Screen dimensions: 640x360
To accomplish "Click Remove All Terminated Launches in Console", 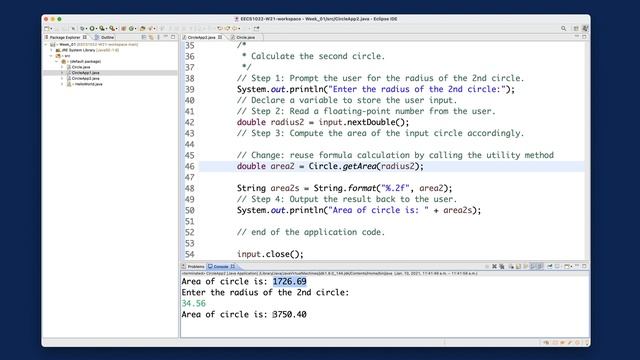I will point(502,267).
